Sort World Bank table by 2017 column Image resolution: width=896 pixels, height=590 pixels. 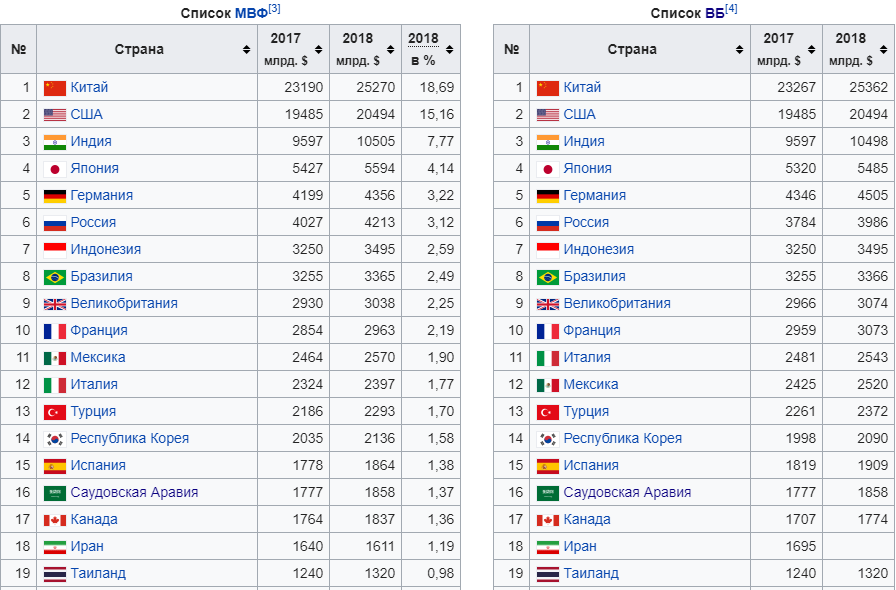(x=811, y=50)
